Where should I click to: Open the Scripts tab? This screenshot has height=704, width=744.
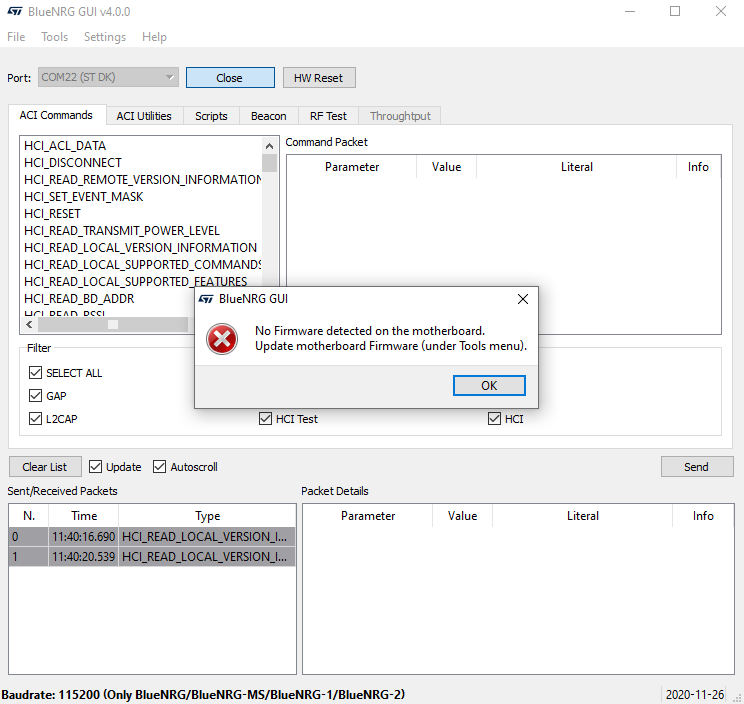click(x=211, y=116)
